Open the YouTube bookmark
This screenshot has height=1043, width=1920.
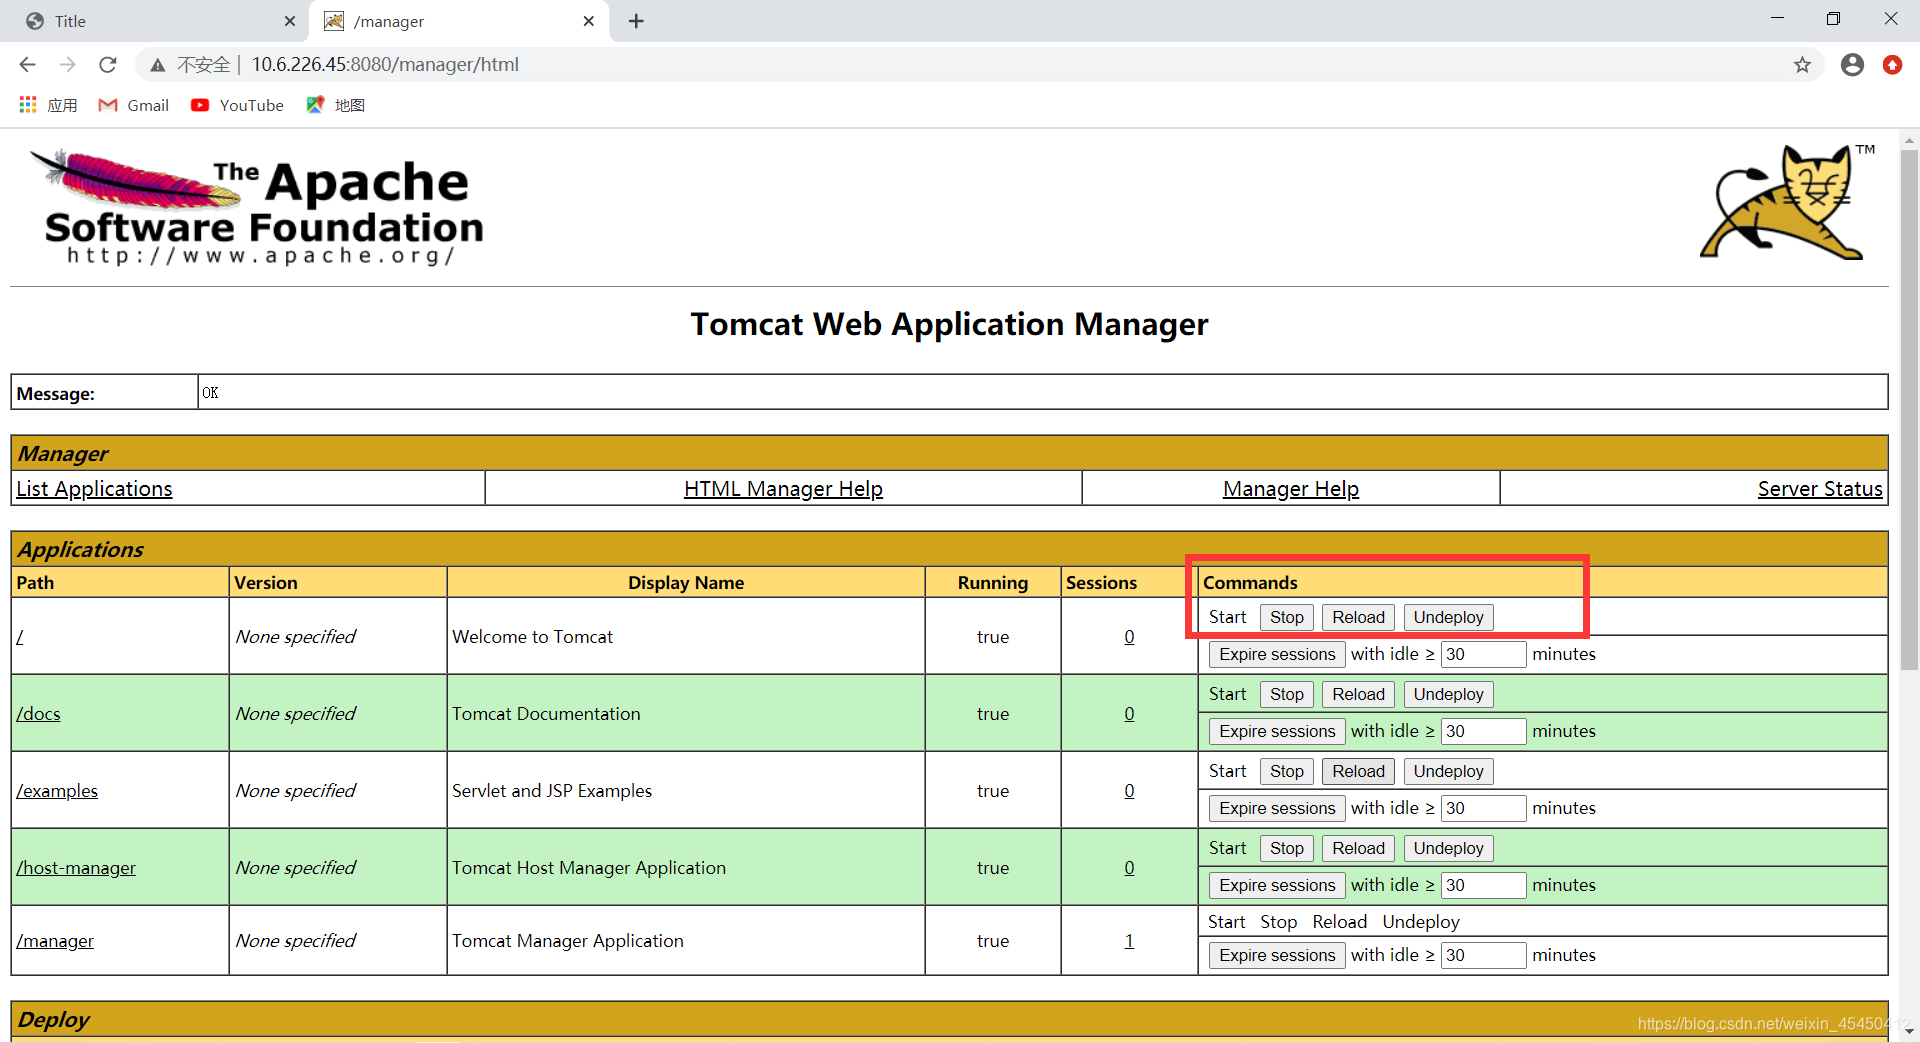(237, 105)
